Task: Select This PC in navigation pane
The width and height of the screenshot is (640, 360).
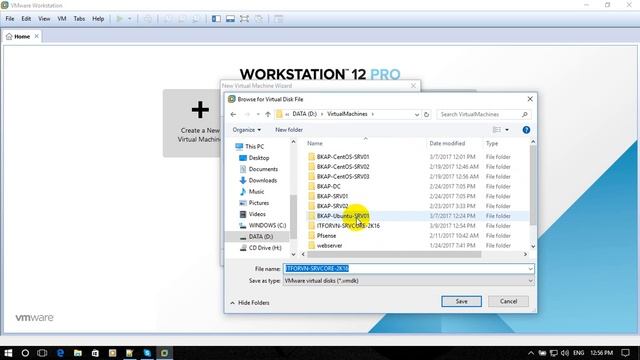Action: [255, 146]
